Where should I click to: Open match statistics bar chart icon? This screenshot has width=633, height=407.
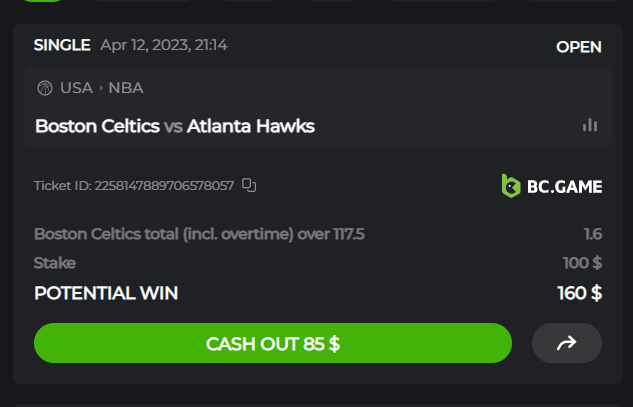590,125
